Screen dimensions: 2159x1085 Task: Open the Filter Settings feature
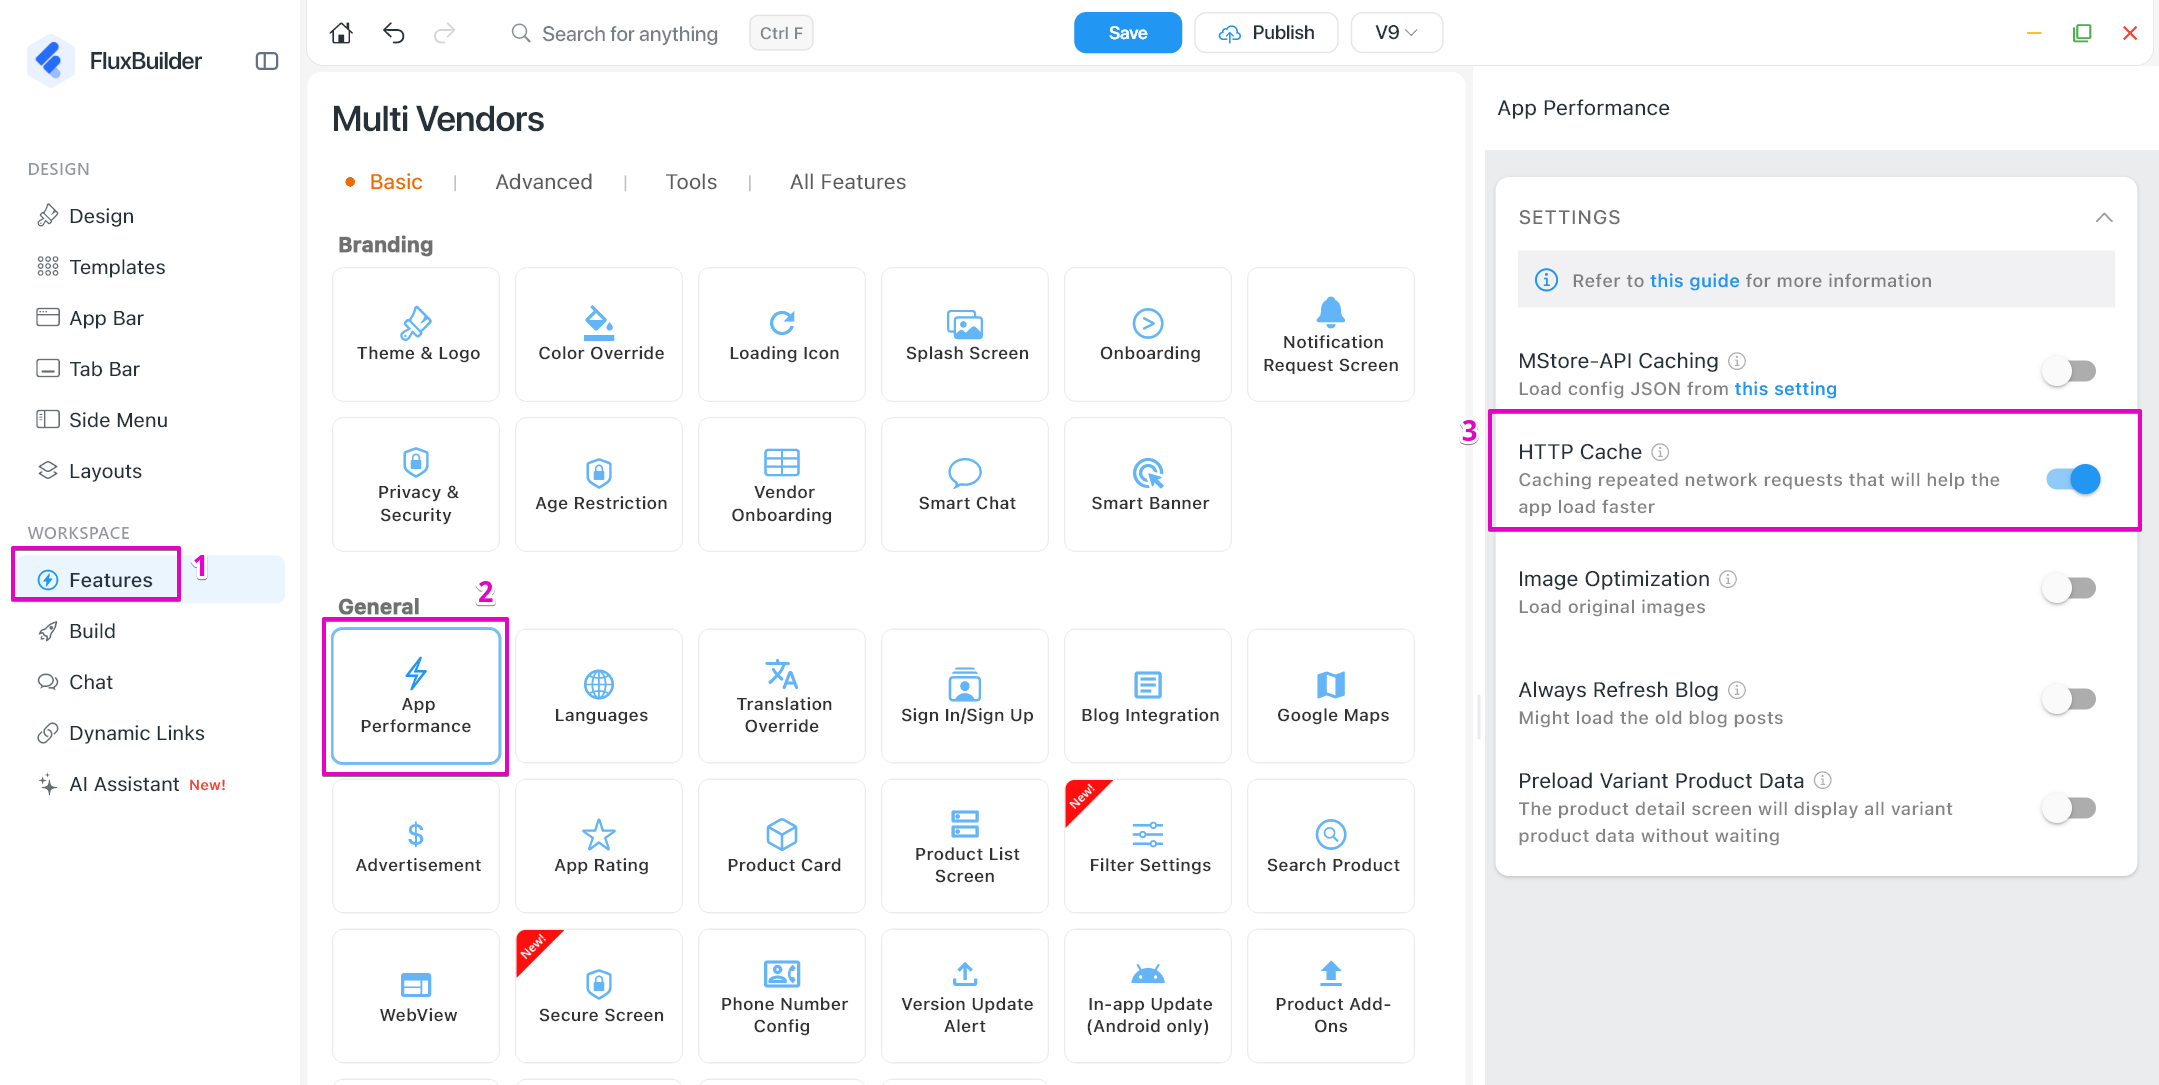(x=1148, y=846)
